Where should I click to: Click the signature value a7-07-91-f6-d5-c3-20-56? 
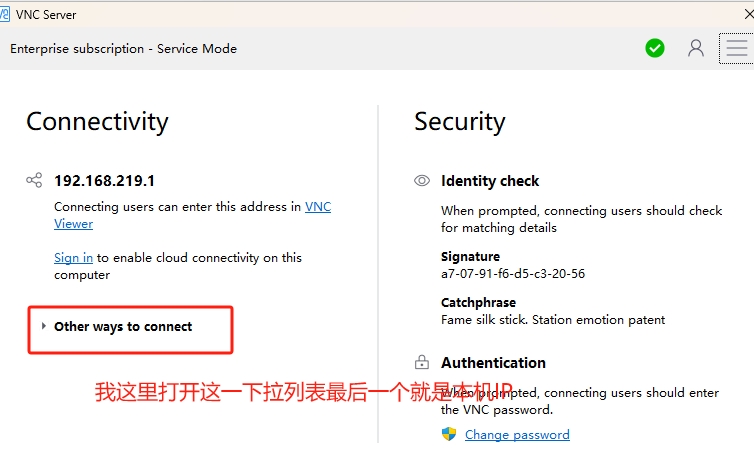(513, 273)
